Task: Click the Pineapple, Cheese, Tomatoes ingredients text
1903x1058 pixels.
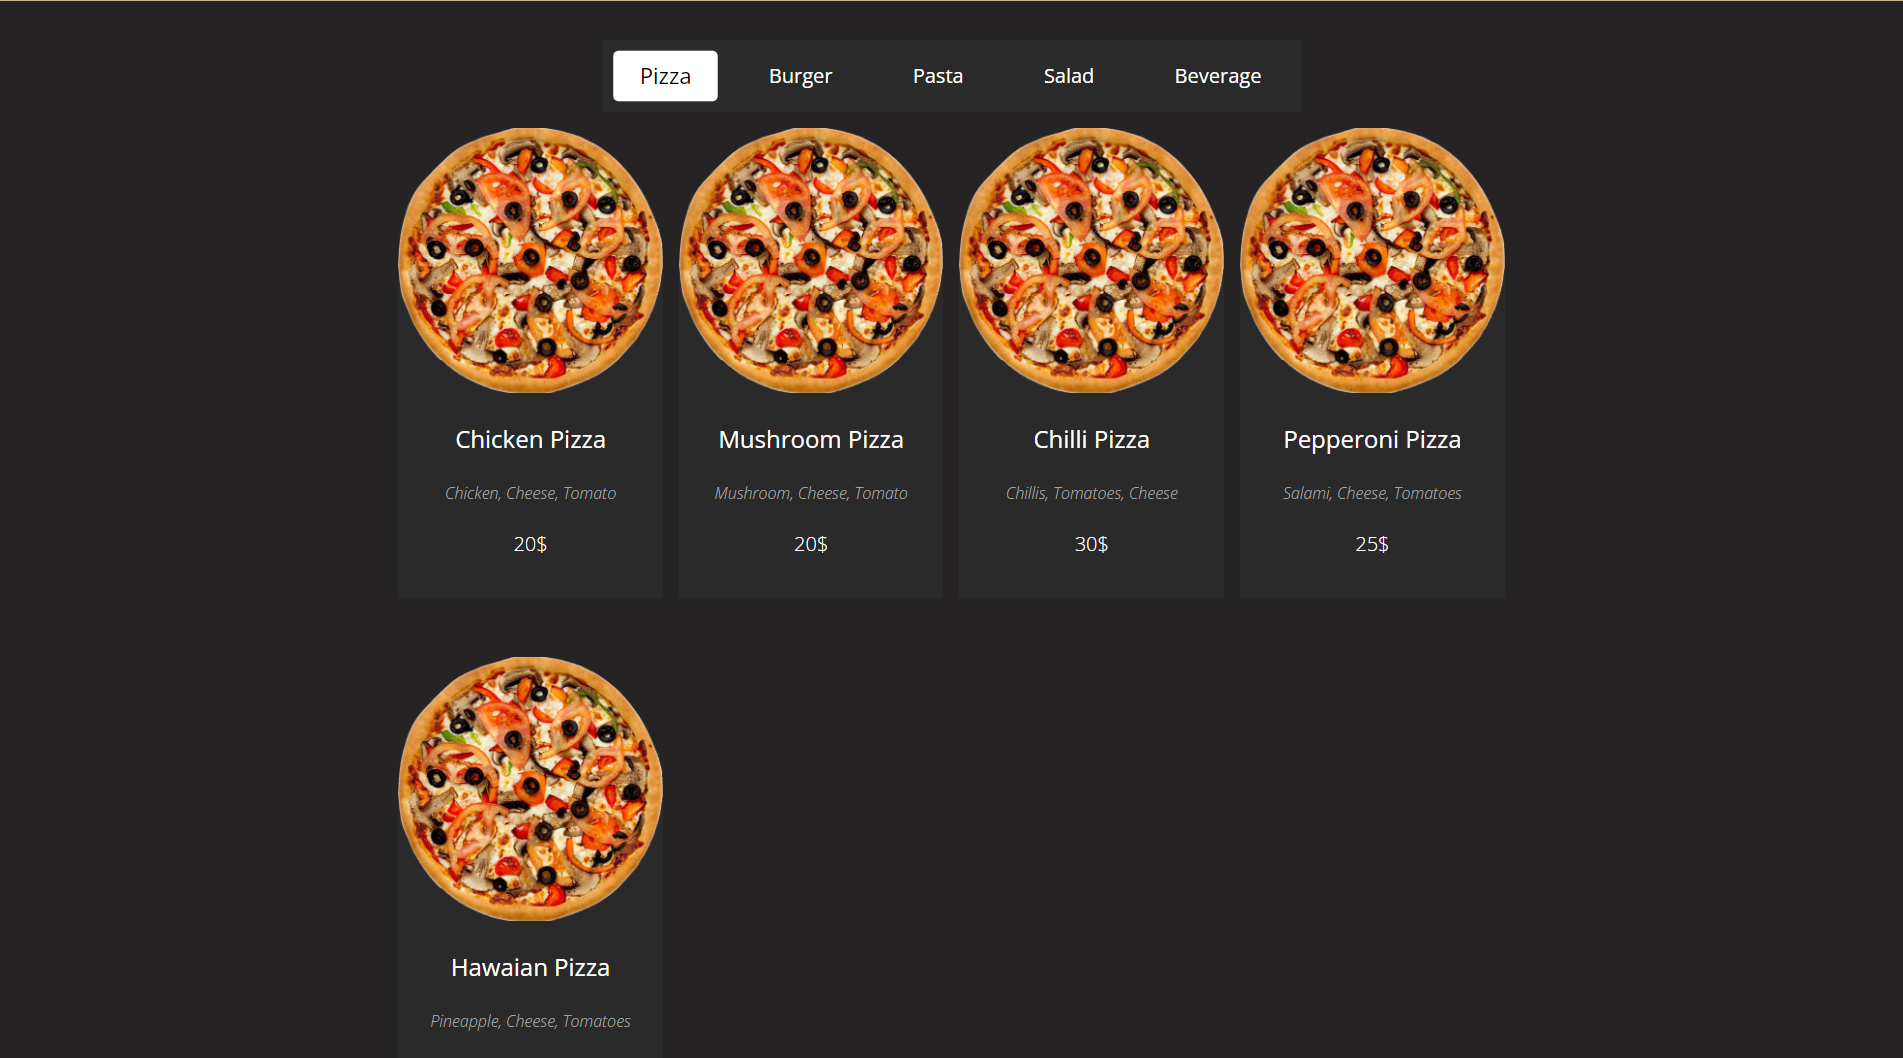Action: tap(529, 1021)
